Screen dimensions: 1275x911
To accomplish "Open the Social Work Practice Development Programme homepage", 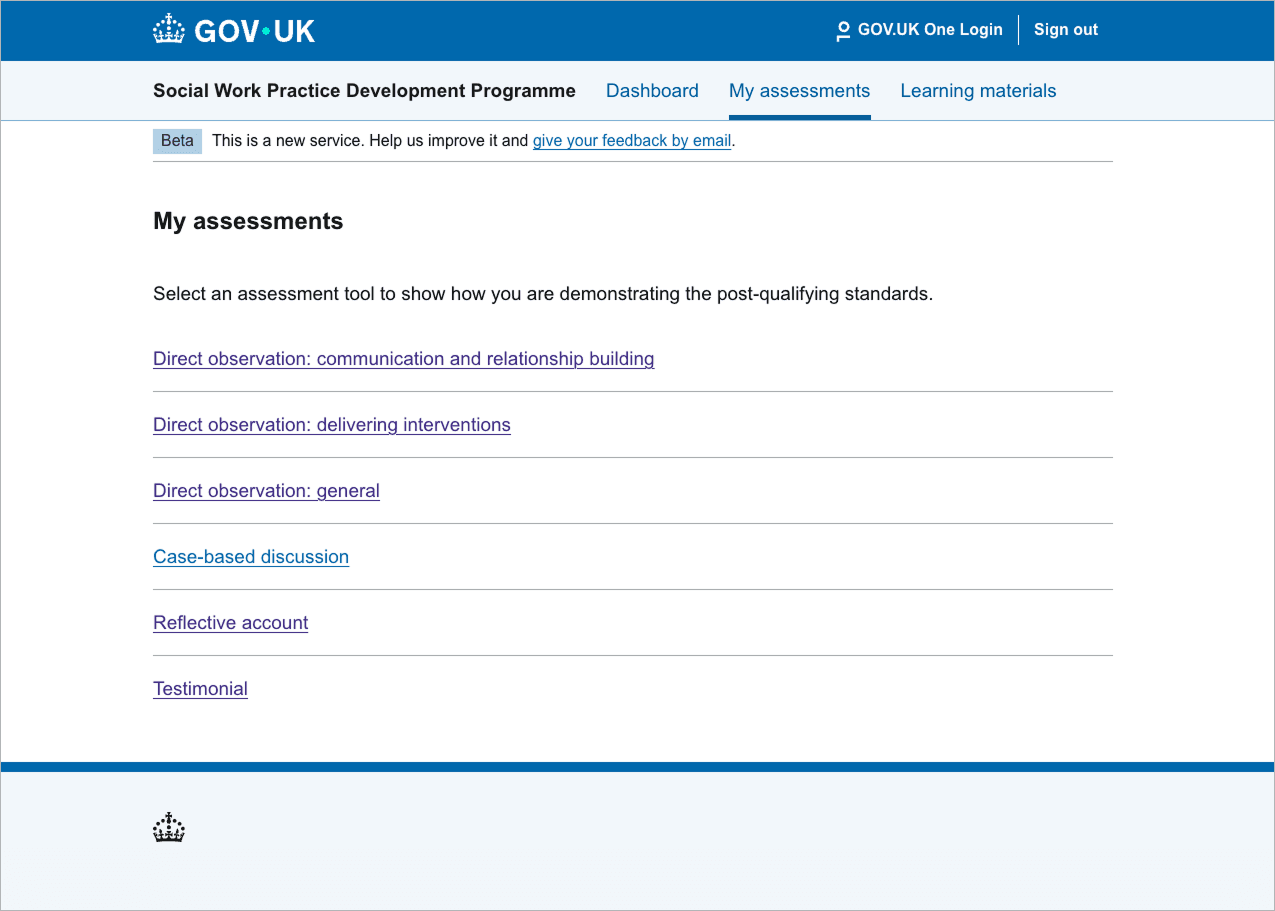I will [364, 90].
